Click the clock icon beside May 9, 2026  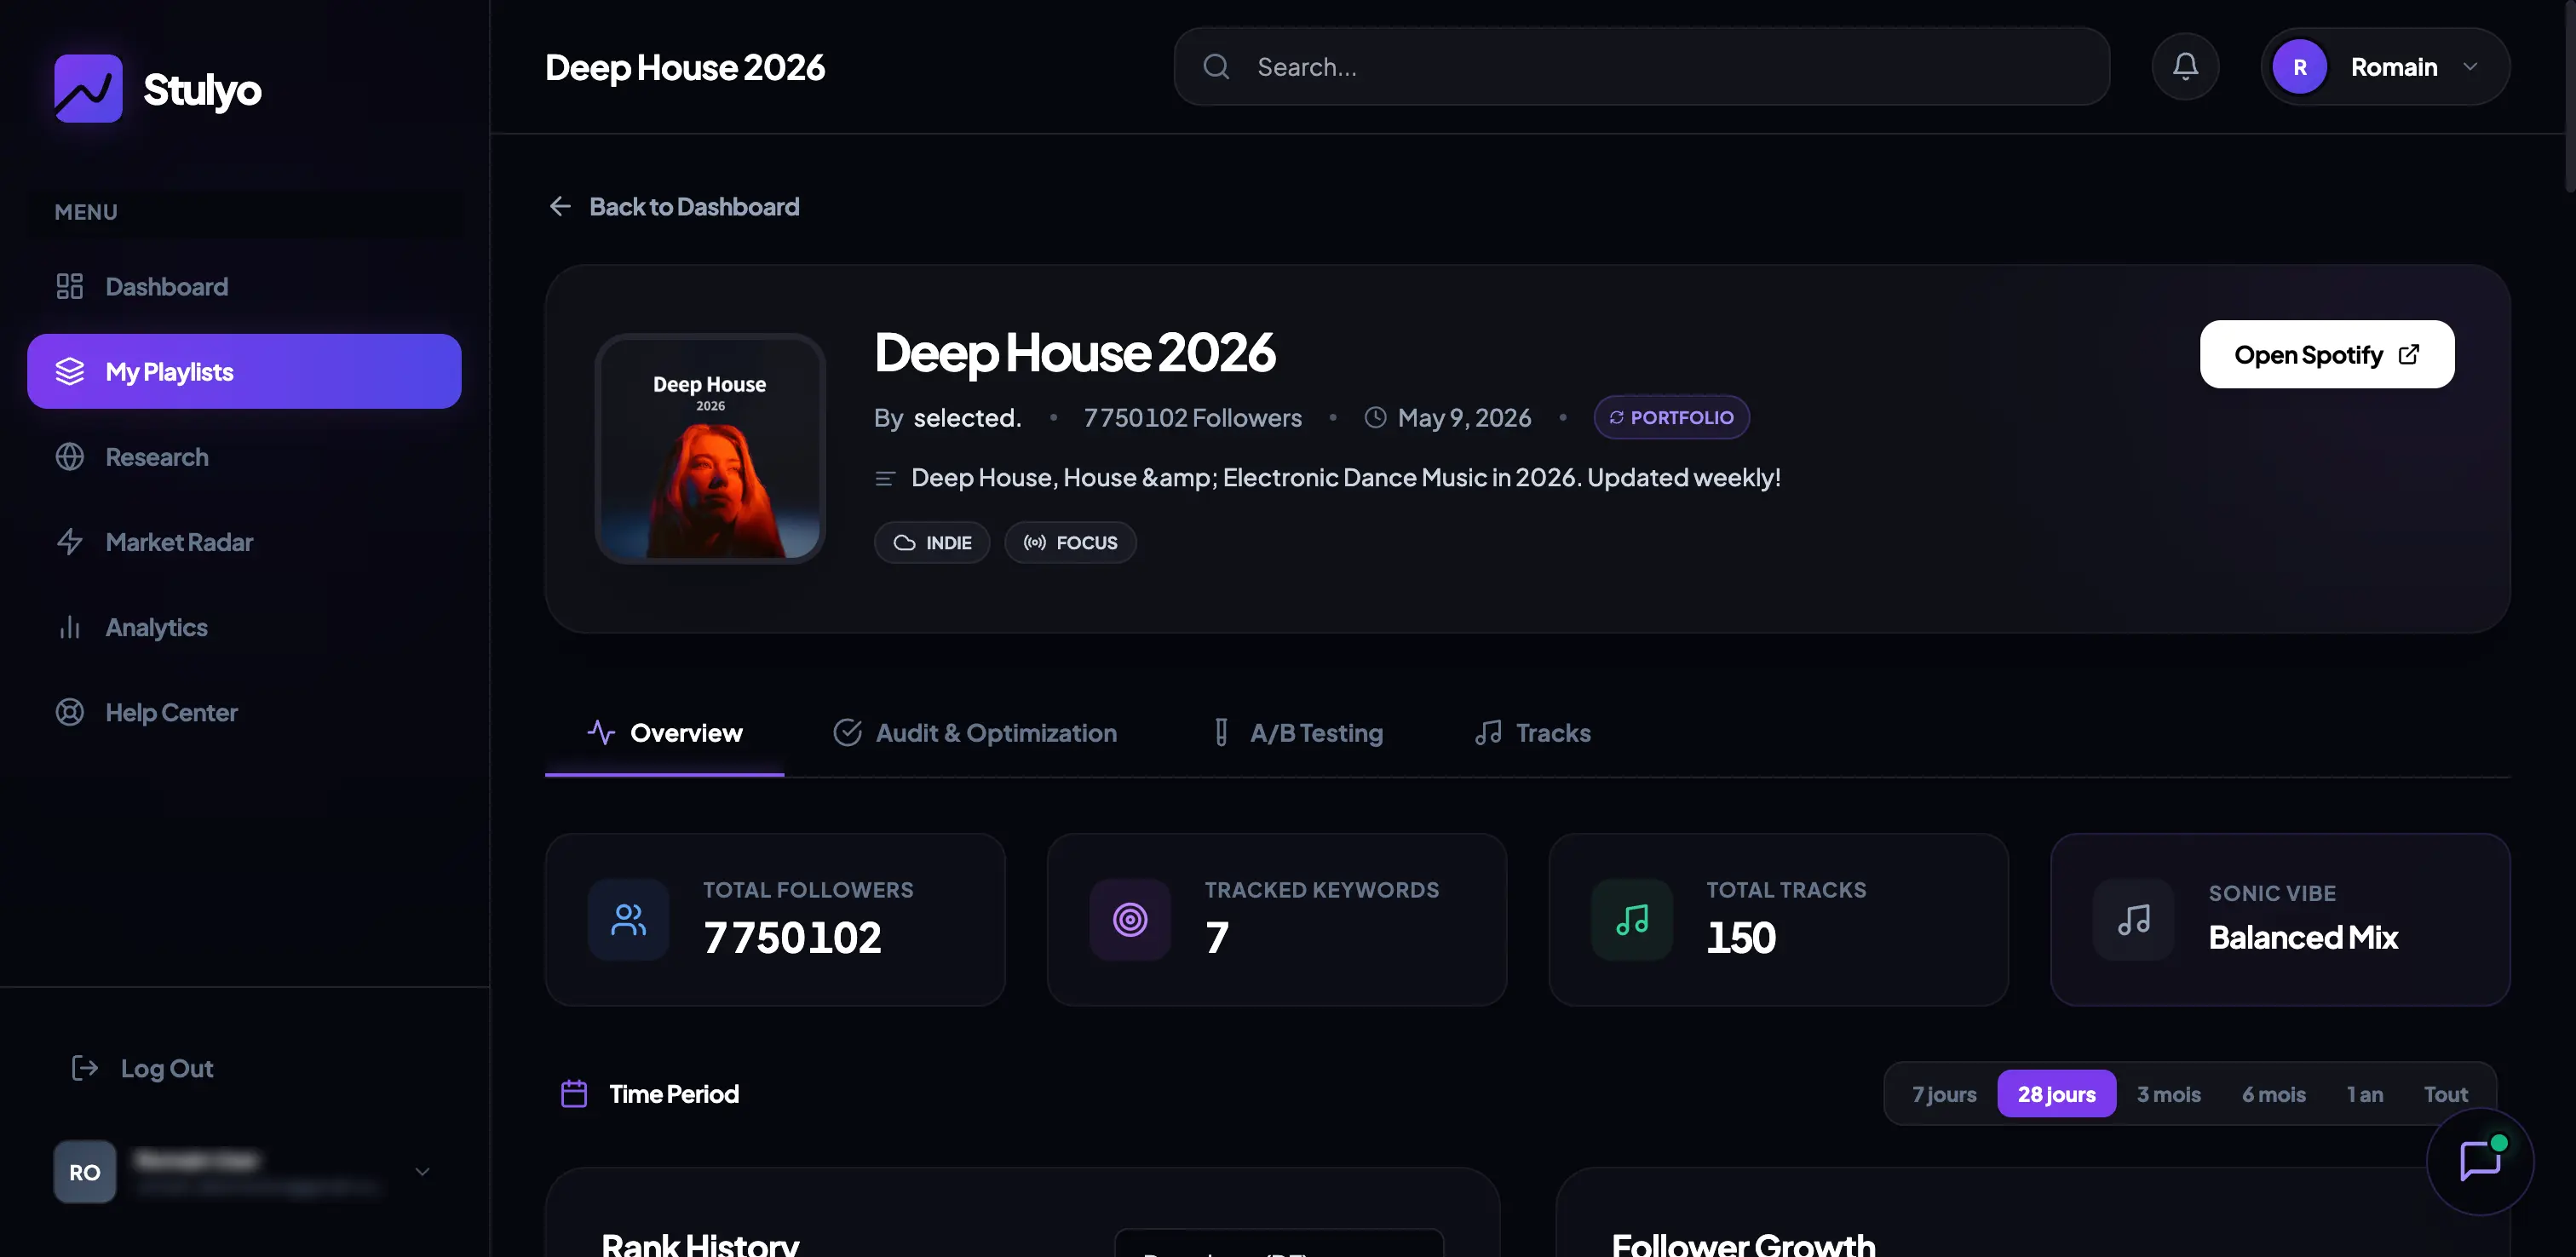pyautogui.click(x=1375, y=418)
